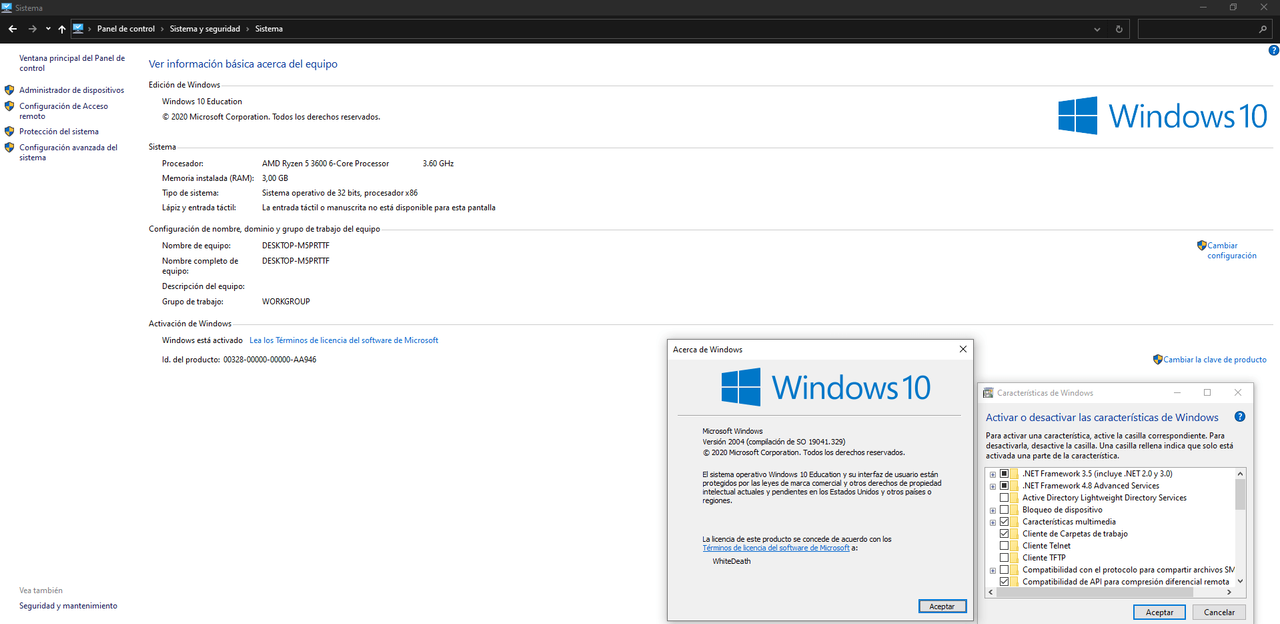Enable Active Directory Lightweight Directory Services
The image size is (1280, 624).
coord(1004,498)
